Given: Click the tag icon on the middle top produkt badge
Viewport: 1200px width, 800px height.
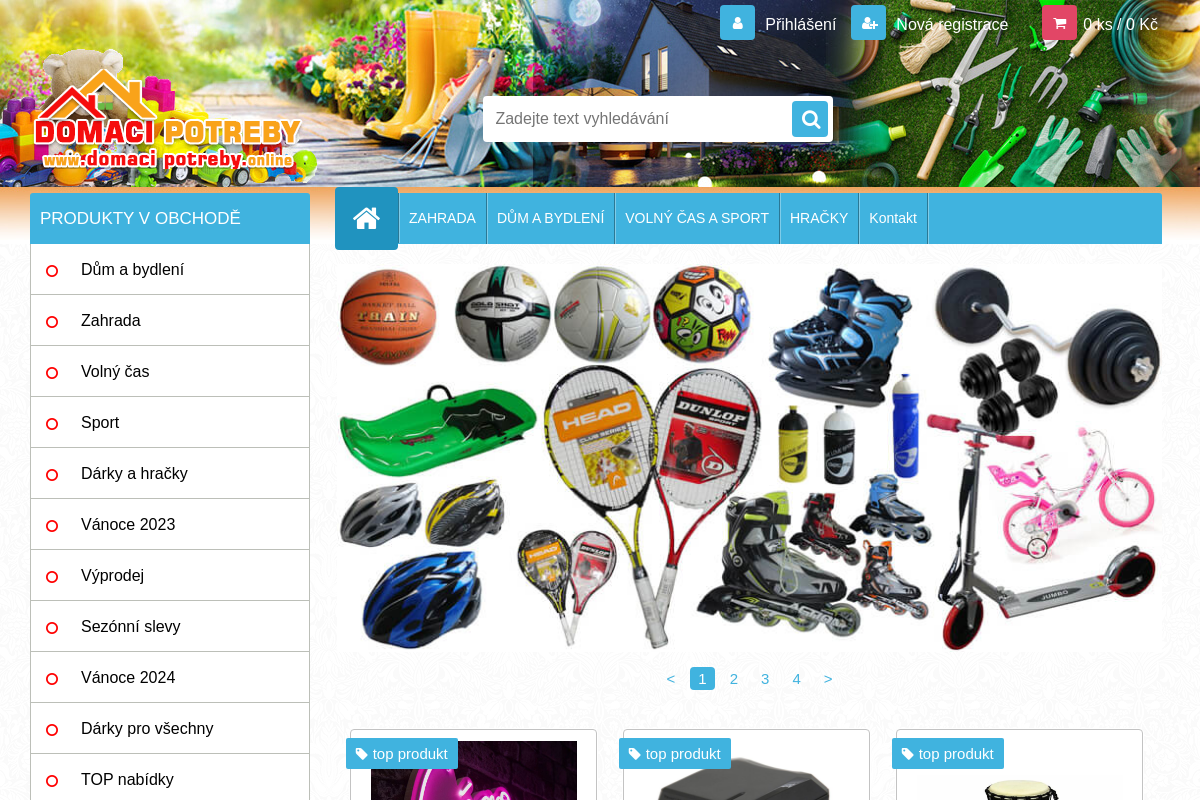Looking at the screenshot, I should (636, 754).
